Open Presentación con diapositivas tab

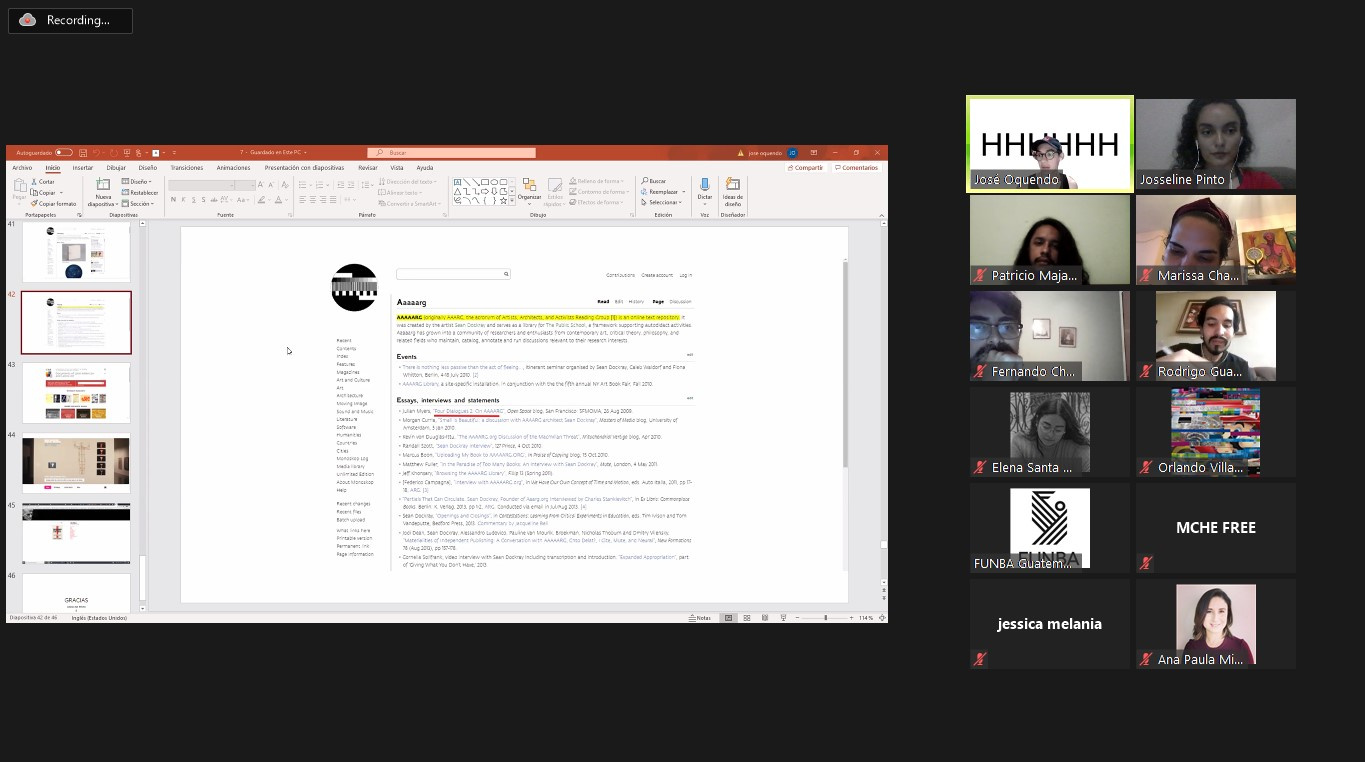click(x=304, y=168)
